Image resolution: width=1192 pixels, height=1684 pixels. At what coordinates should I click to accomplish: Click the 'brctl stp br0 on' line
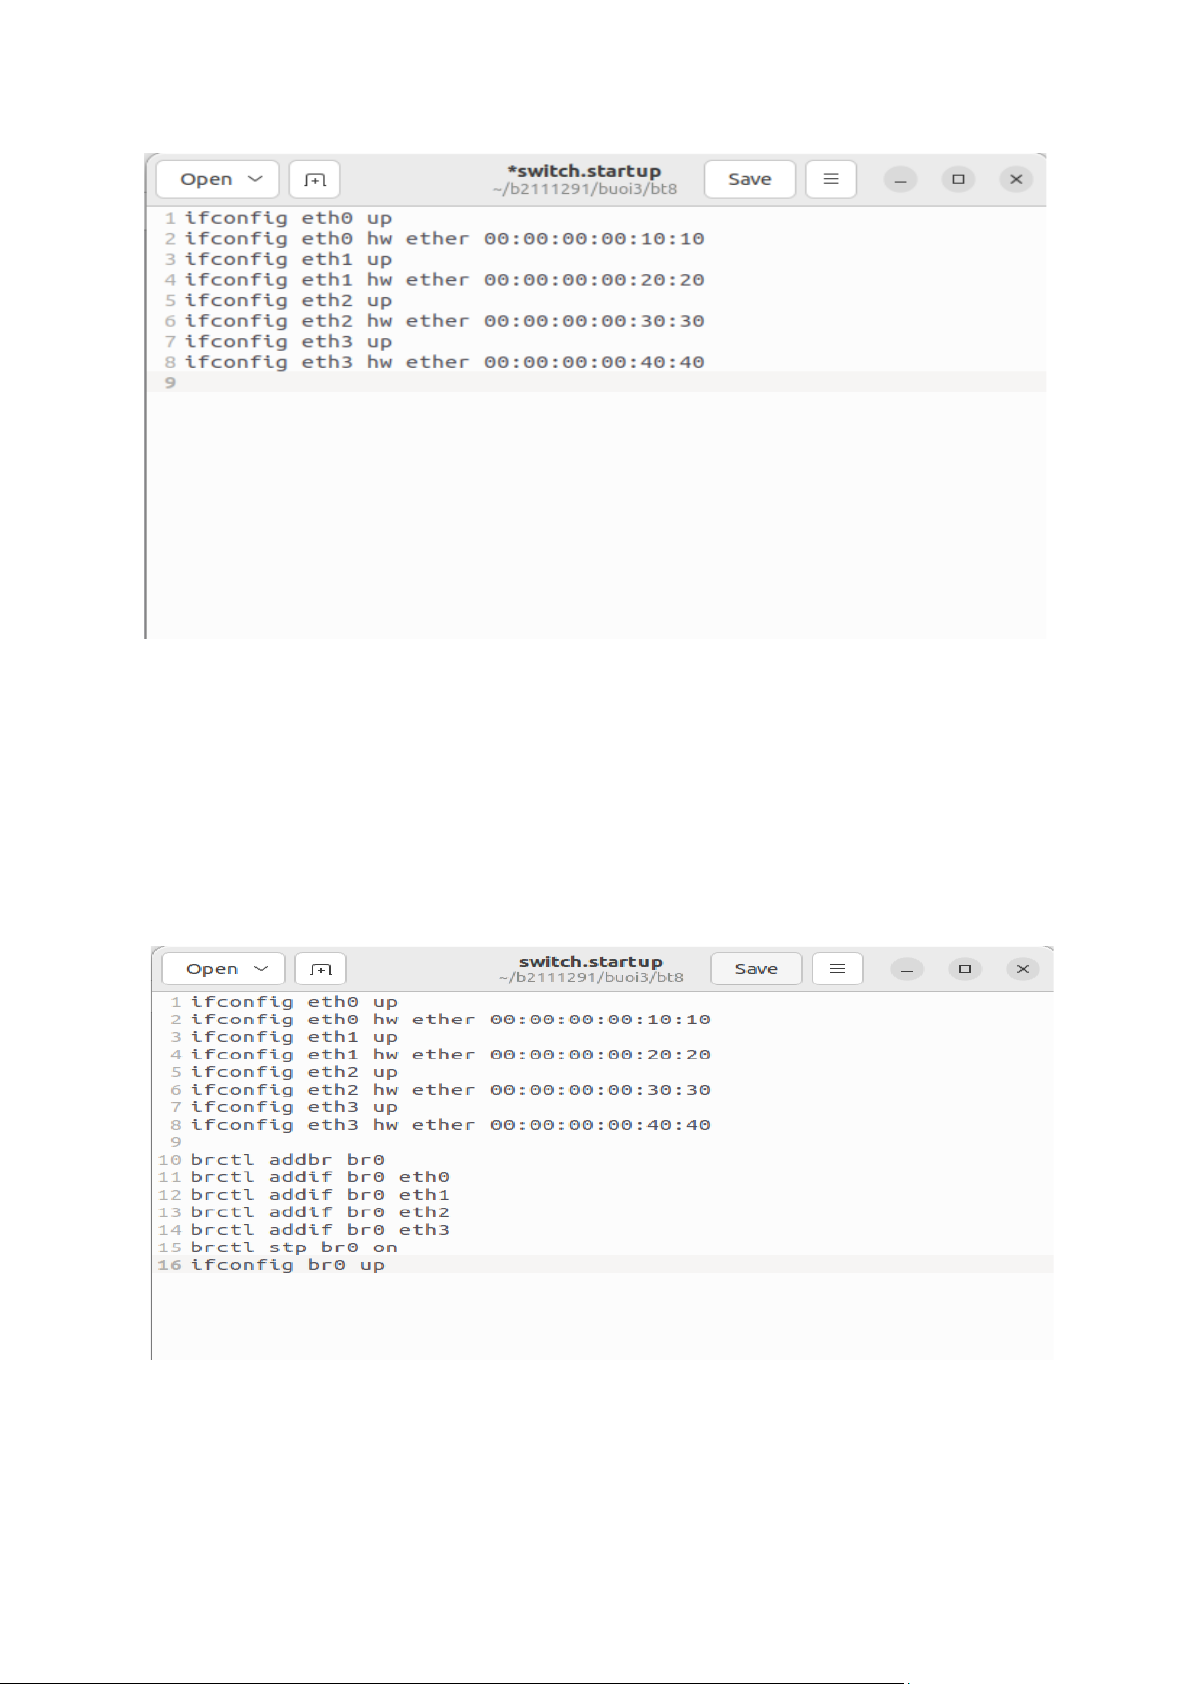tap(294, 1247)
